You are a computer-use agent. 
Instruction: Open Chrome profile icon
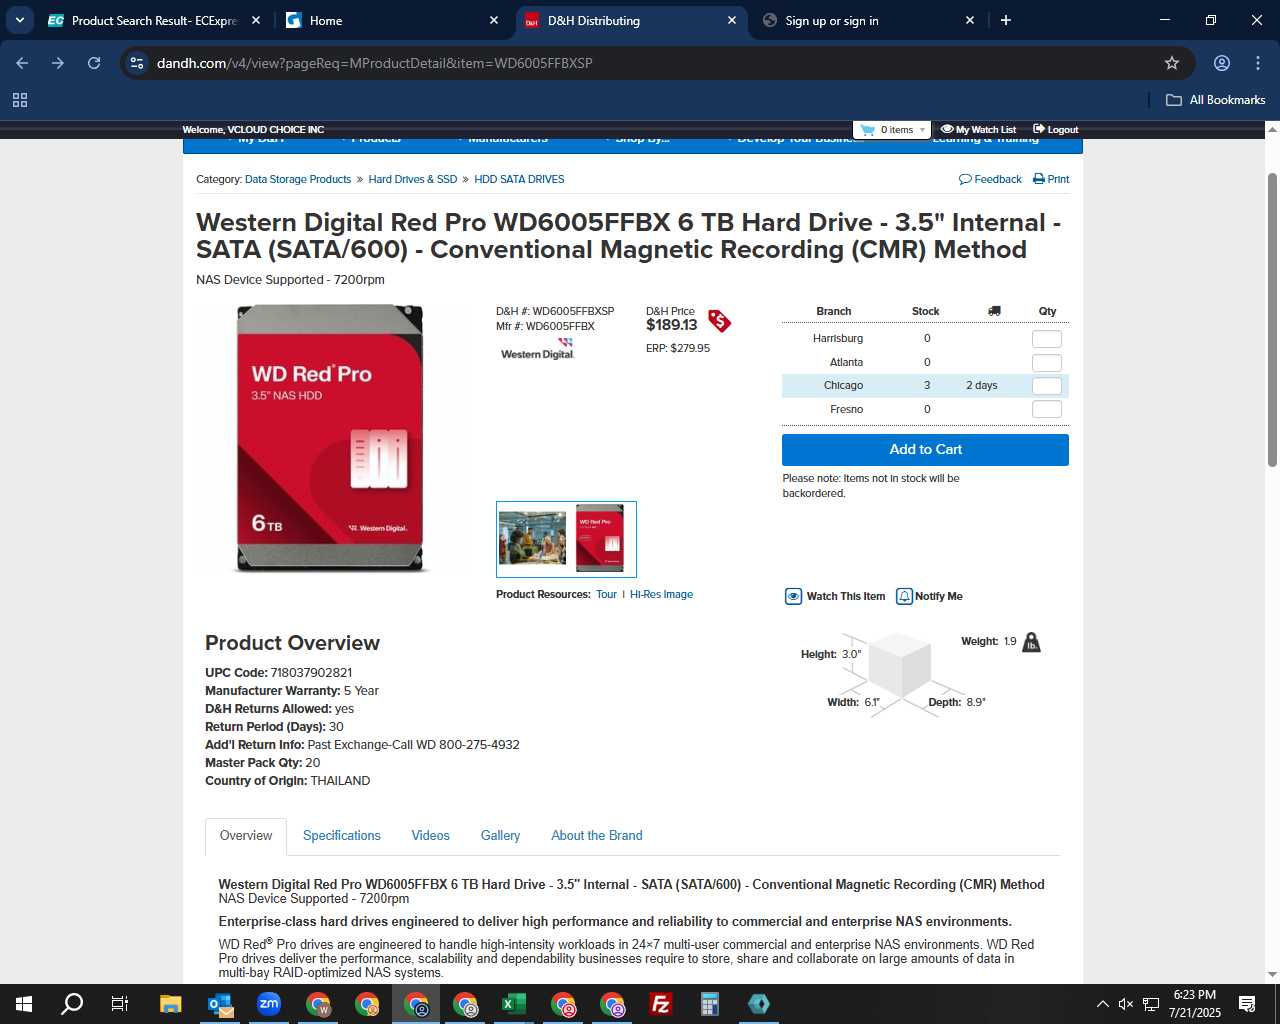point(1222,63)
